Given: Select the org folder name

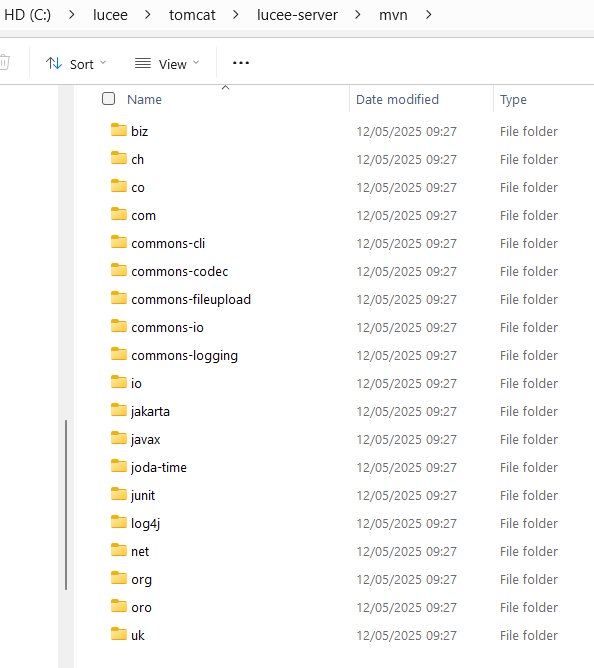Looking at the screenshot, I should click(141, 580).
